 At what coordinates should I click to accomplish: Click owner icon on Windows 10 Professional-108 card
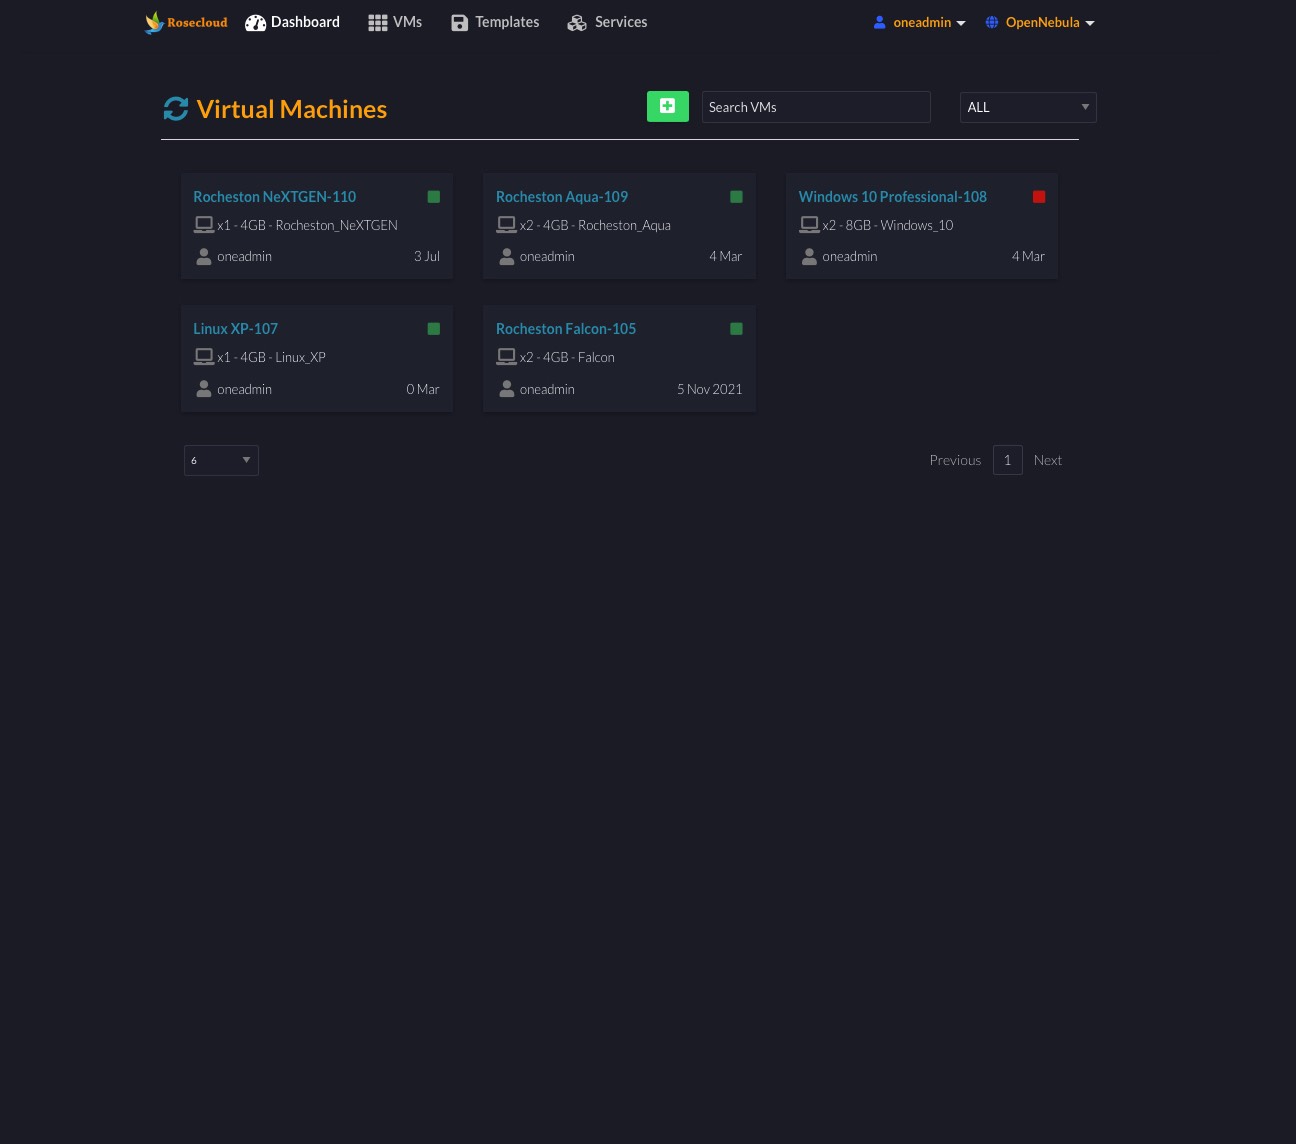click(809, 256)
